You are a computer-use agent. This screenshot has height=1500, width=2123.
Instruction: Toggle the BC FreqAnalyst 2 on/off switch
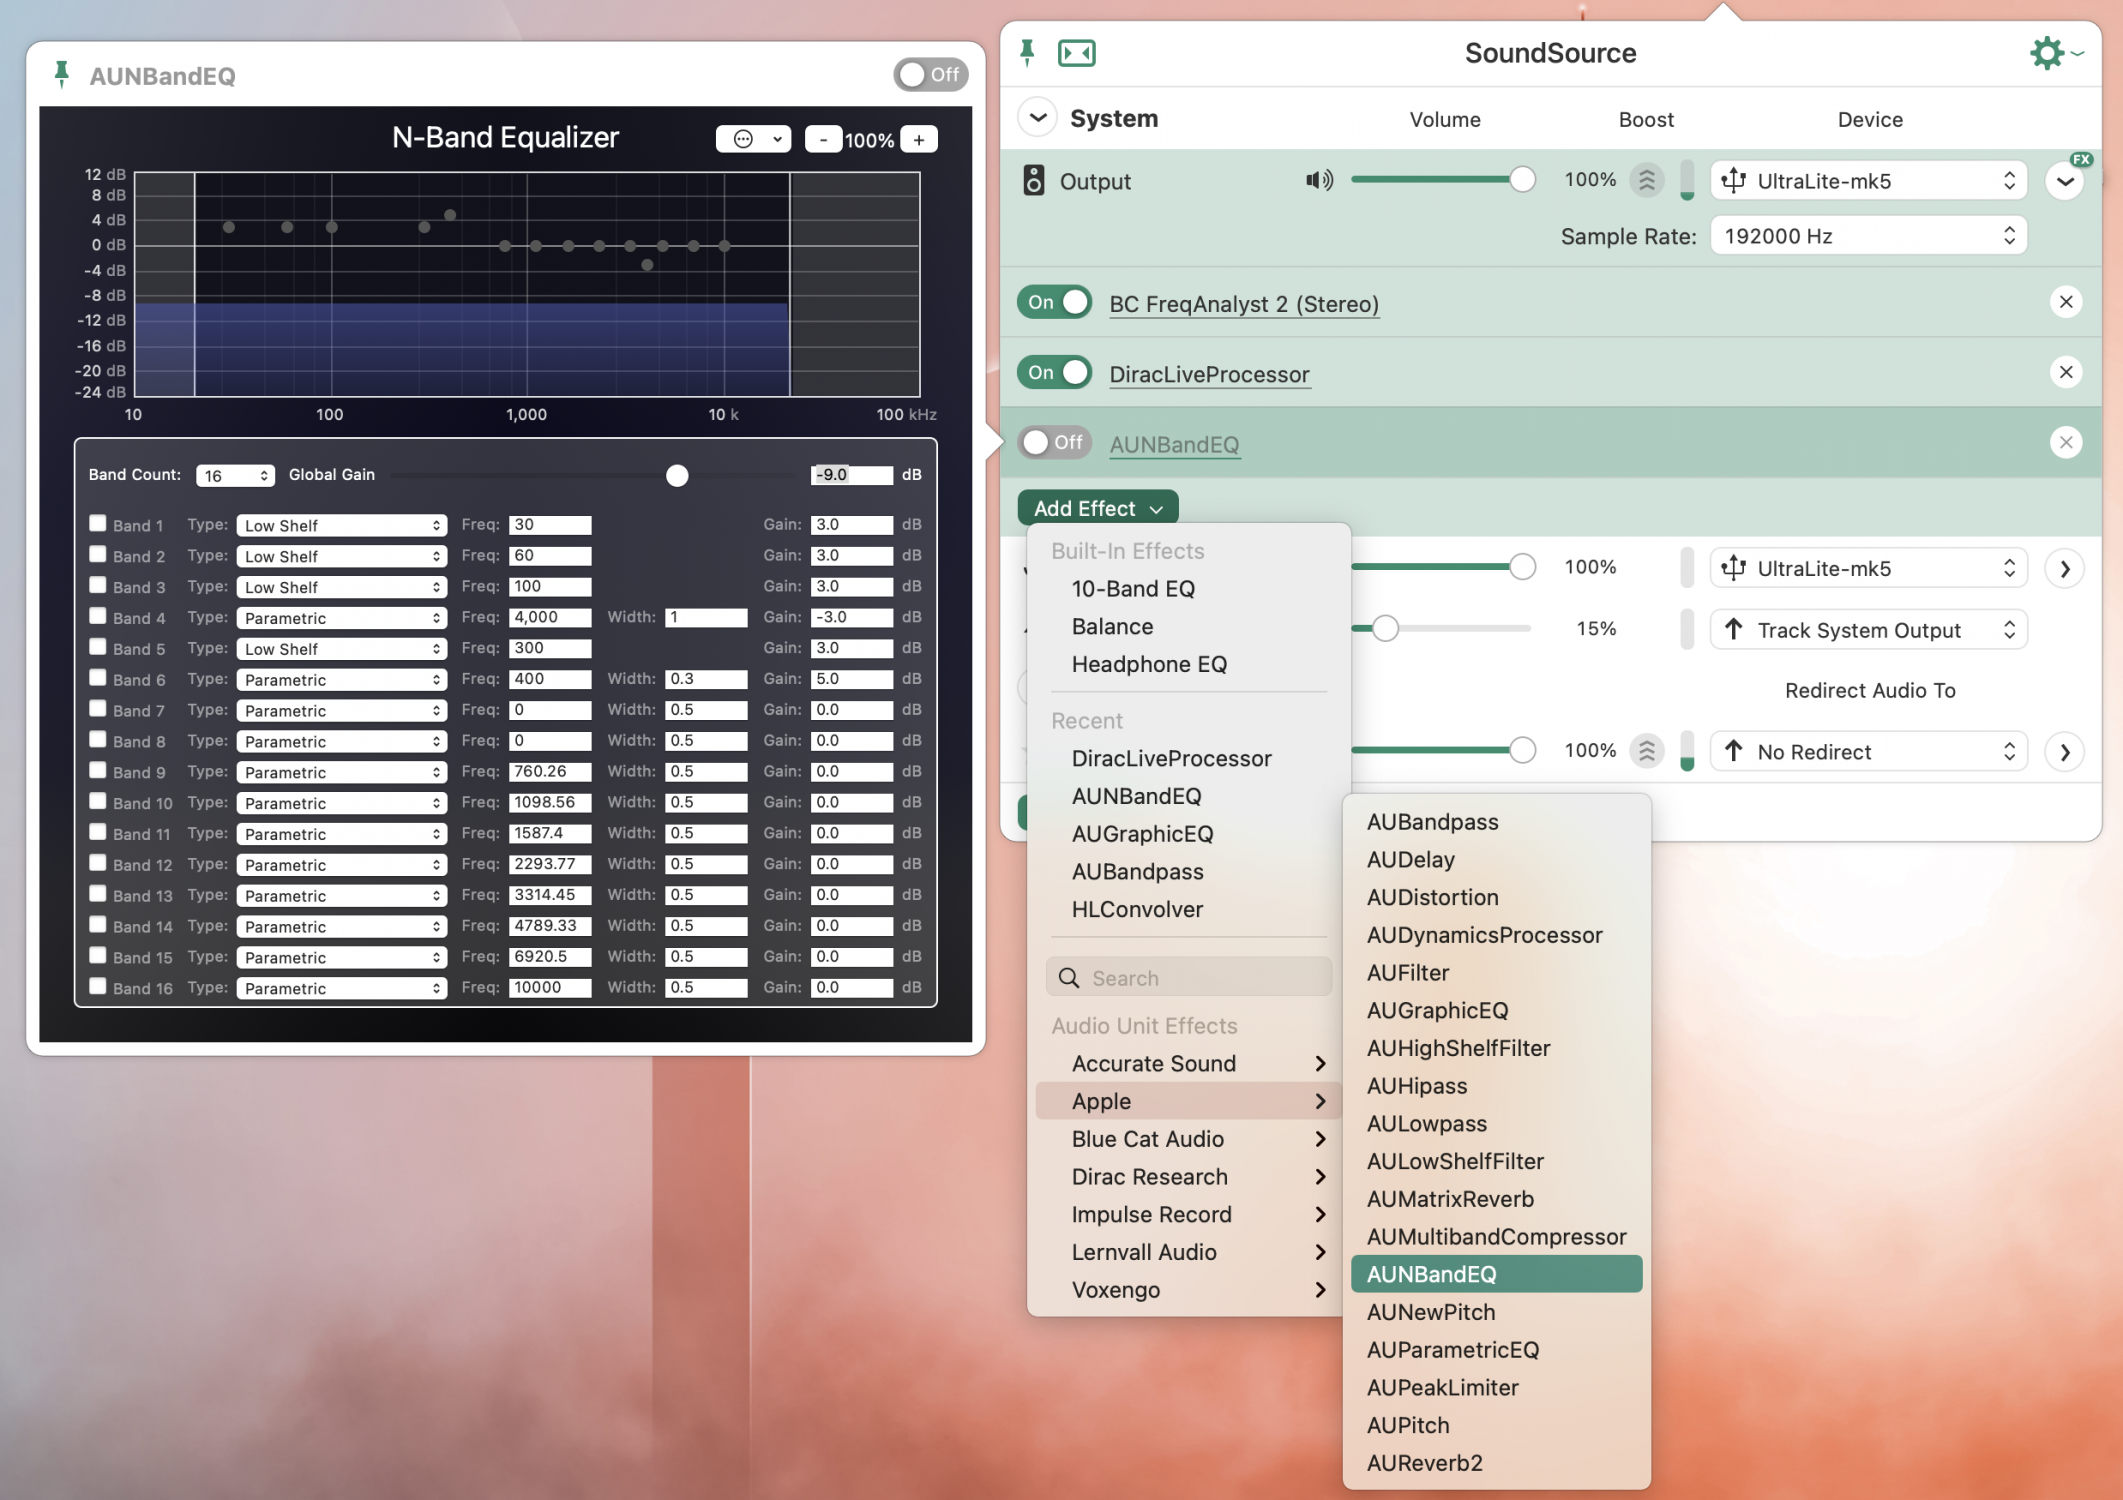click(1055, 304)
